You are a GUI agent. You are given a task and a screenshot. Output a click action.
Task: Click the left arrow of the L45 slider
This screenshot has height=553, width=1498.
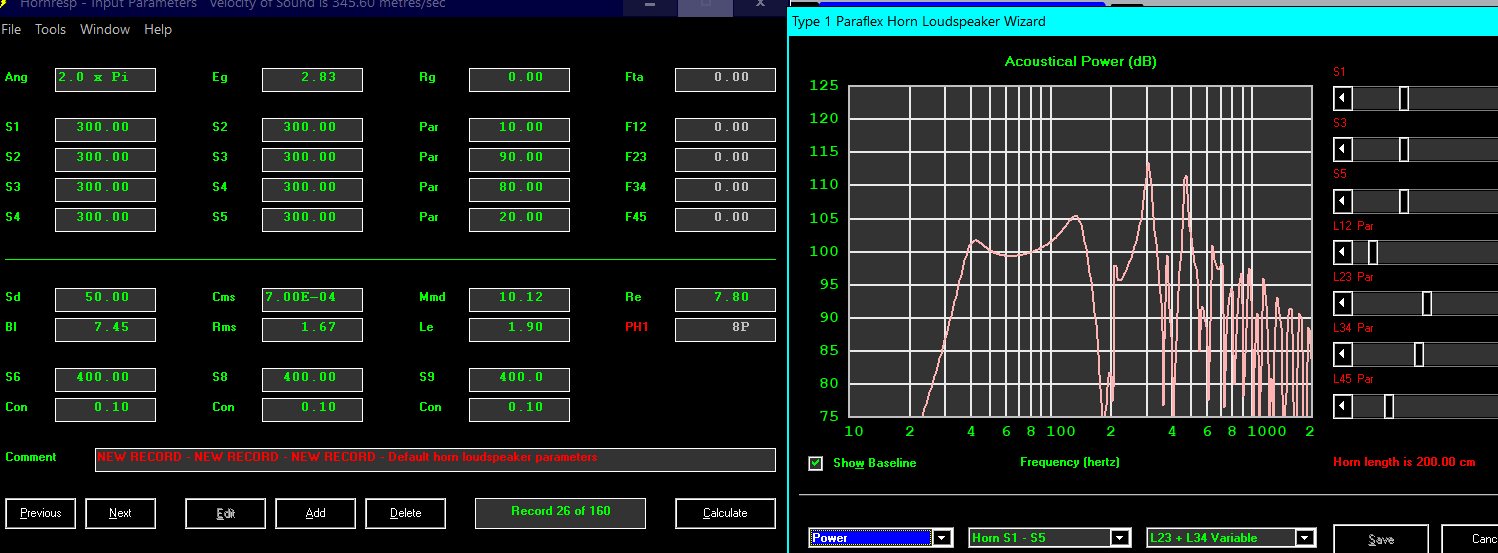pyautogui.click(x=1343, y=406)
